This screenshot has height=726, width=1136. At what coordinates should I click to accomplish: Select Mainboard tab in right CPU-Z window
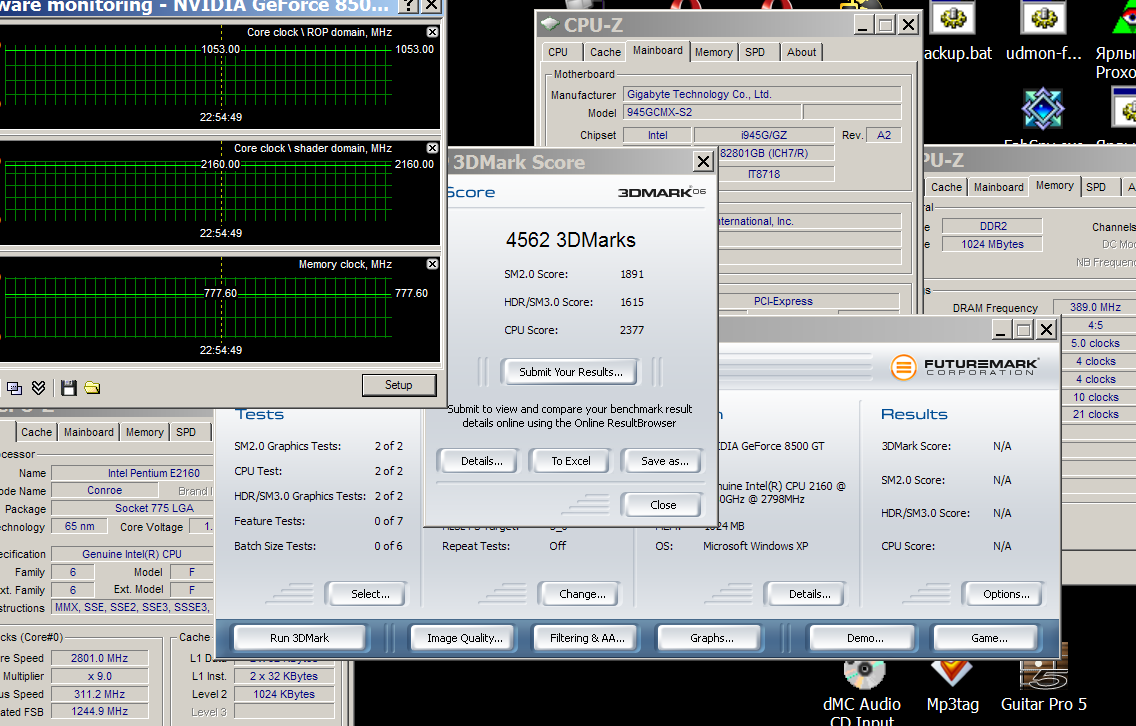tap(998, 187)
